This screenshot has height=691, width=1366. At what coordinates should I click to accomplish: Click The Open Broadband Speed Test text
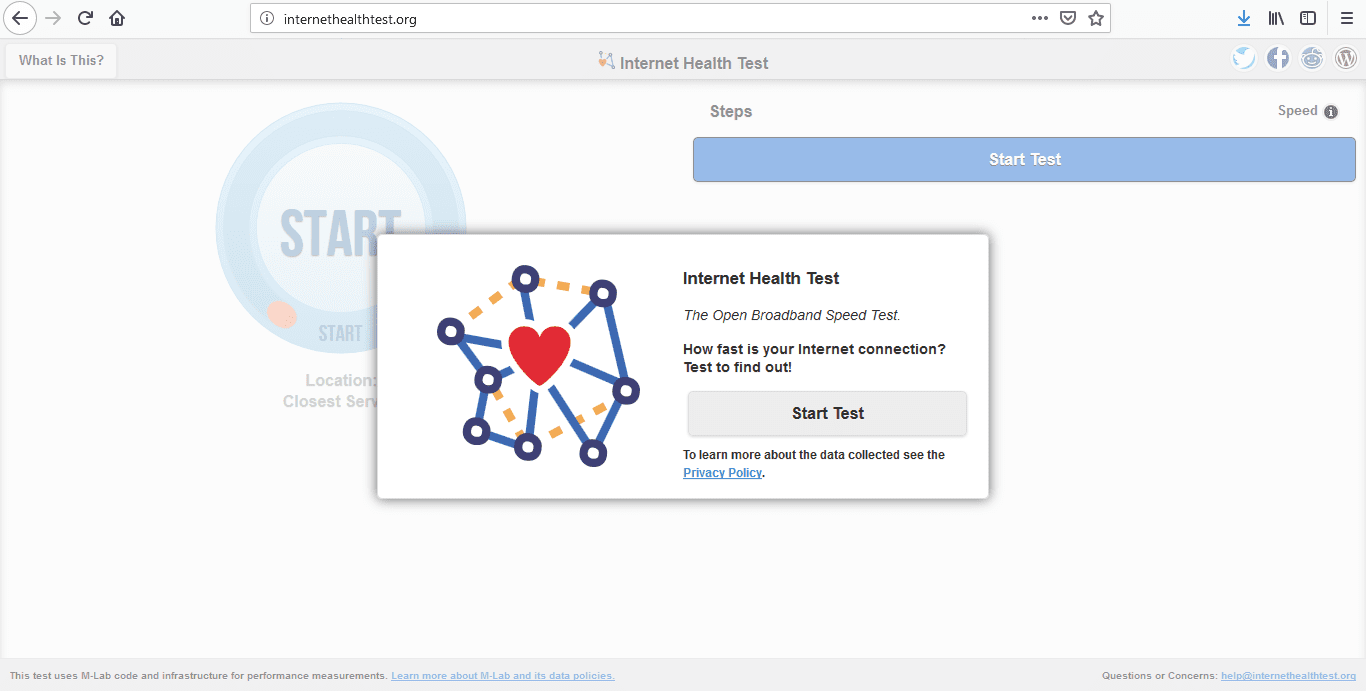click(792, 315)
